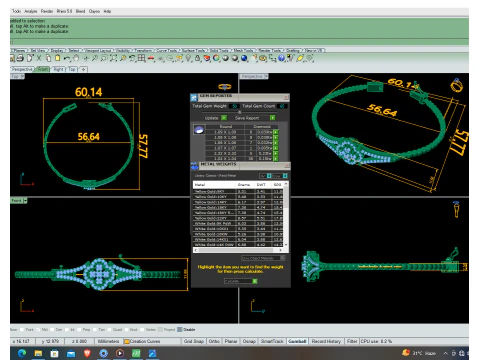The image size is (480, 360).
Task: Open the Tools menu
Action: coord(16,11)
